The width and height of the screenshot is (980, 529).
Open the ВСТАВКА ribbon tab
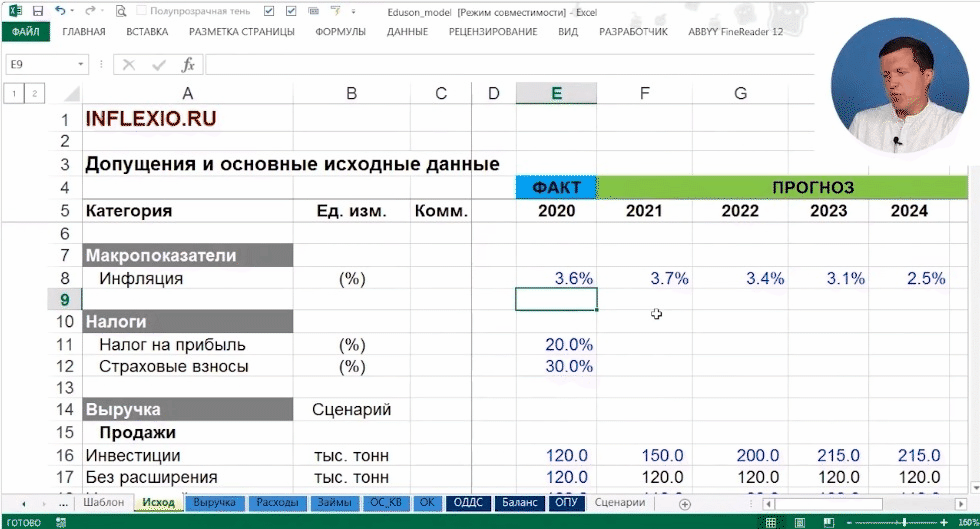click(147, 31)
